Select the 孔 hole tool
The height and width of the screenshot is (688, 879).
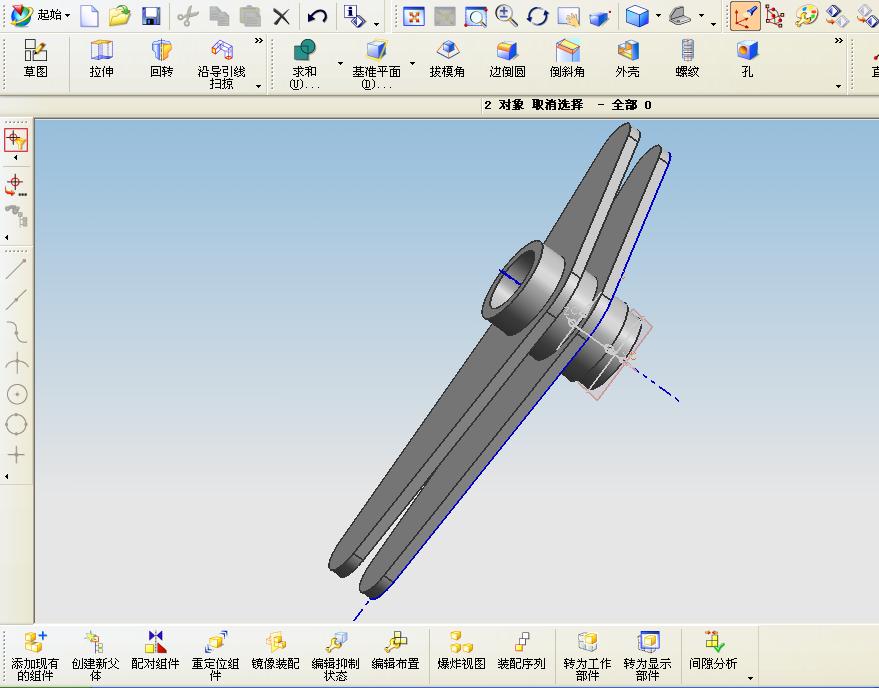pos(747,58)
